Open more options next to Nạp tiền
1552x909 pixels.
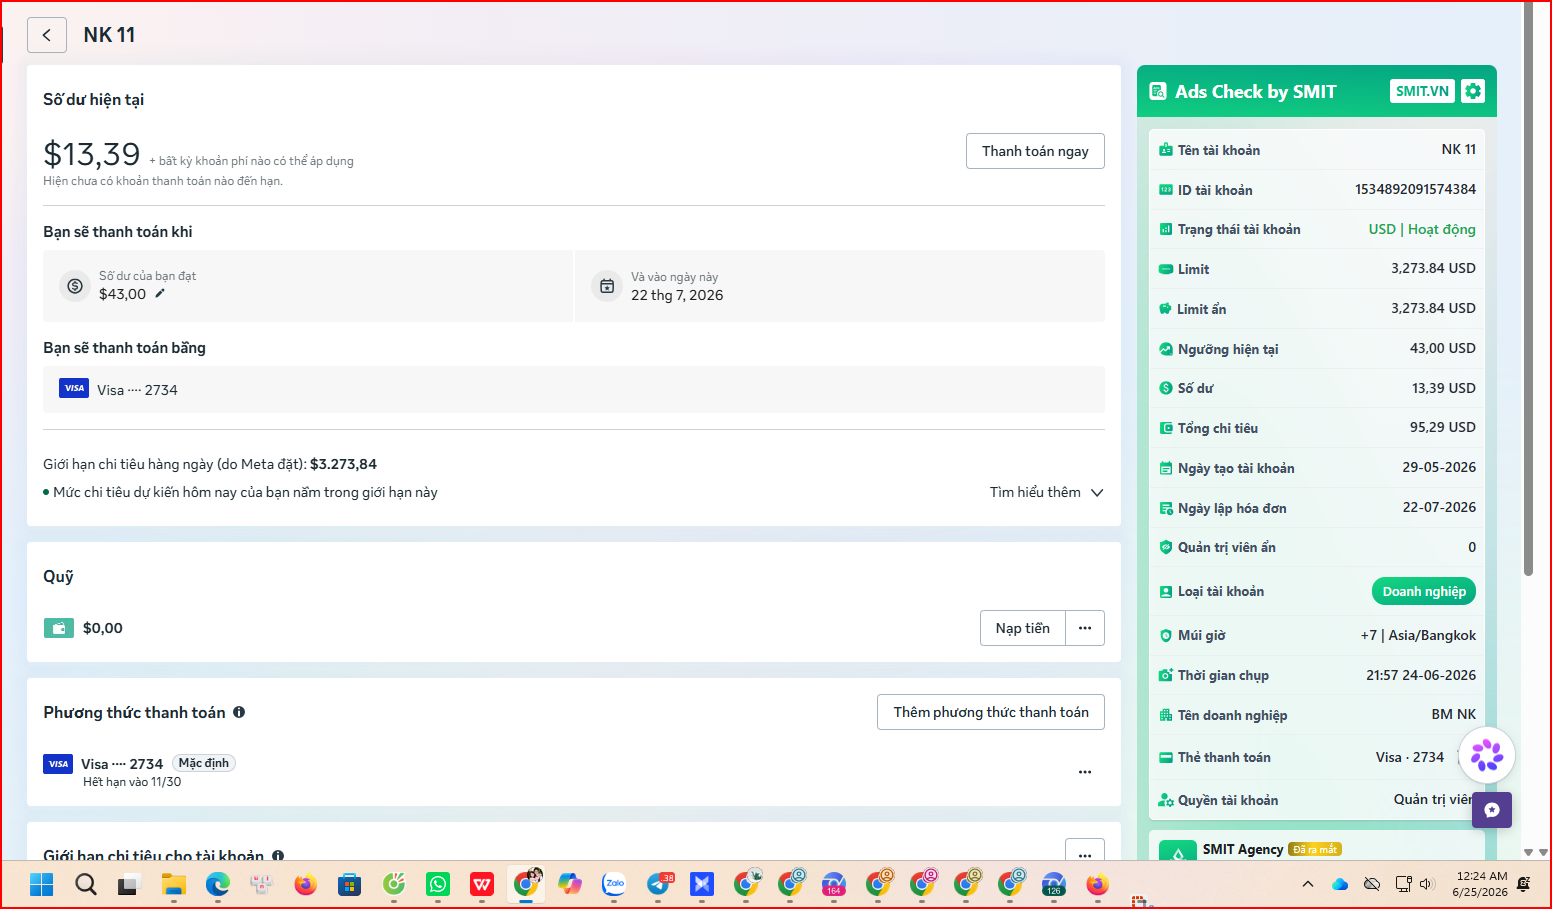tap(1085, 628)
